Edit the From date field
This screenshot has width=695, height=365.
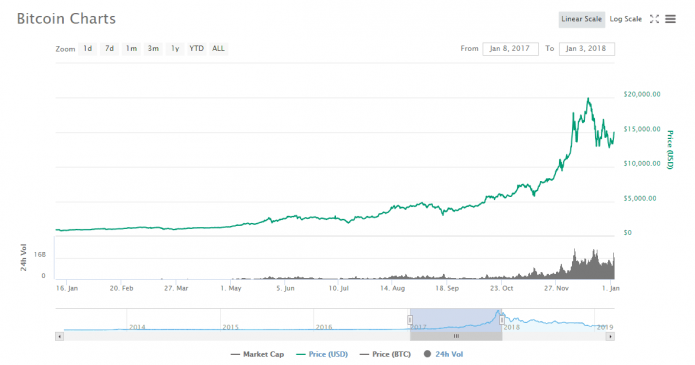tap(510, 49)
